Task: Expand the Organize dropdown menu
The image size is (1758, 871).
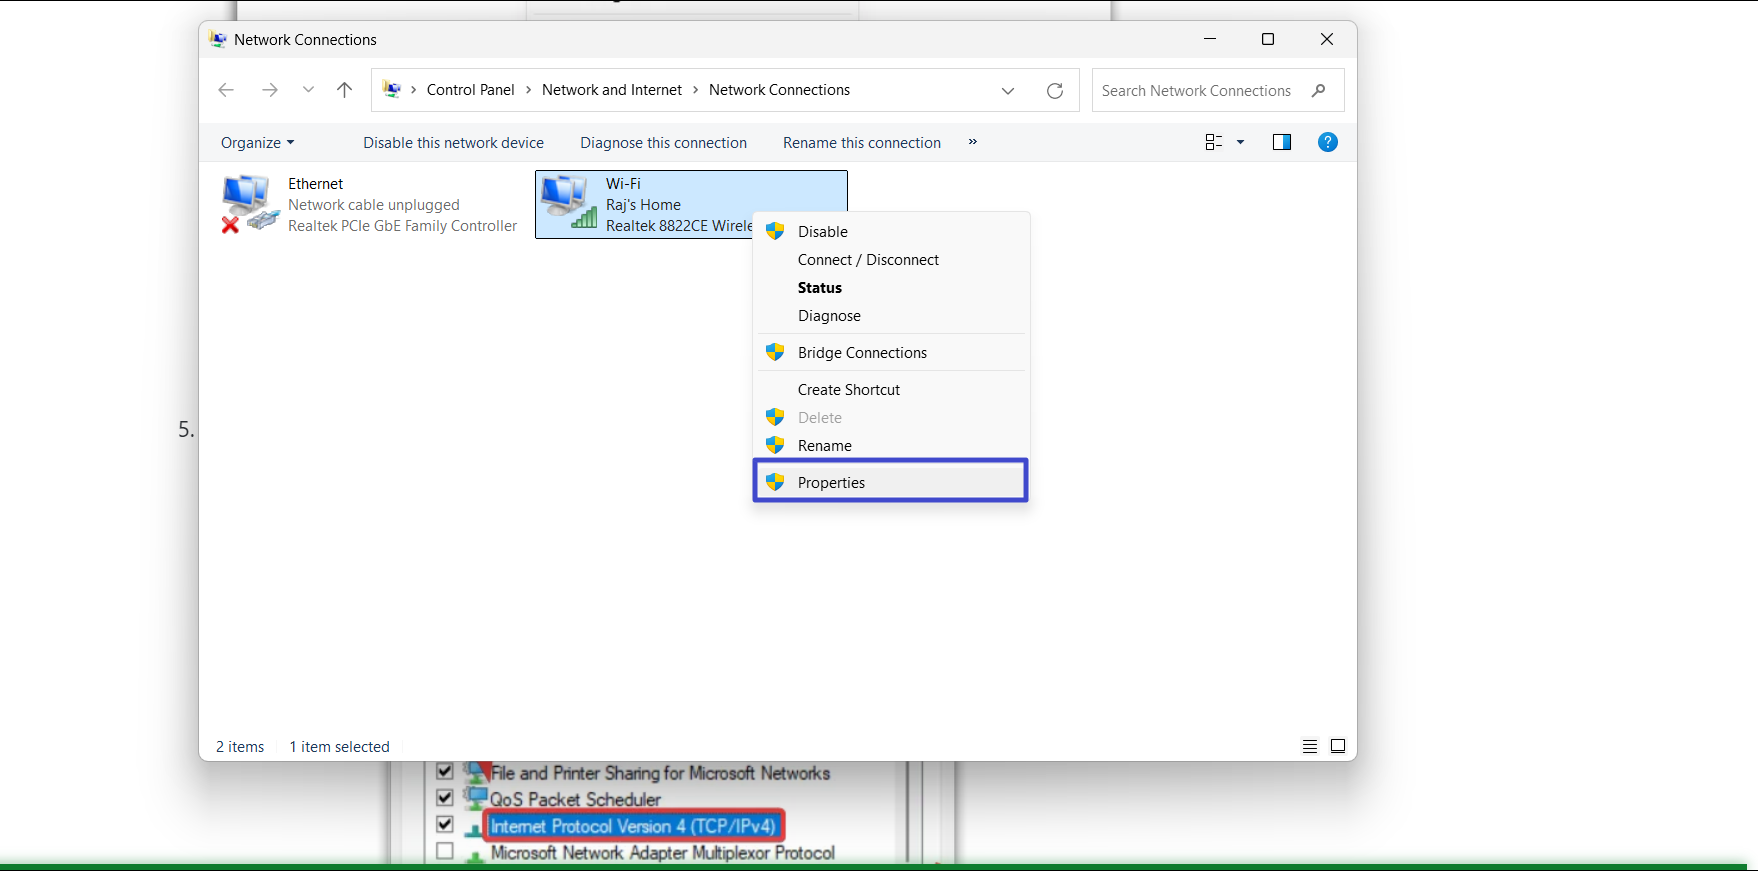Action: (257, 143)
